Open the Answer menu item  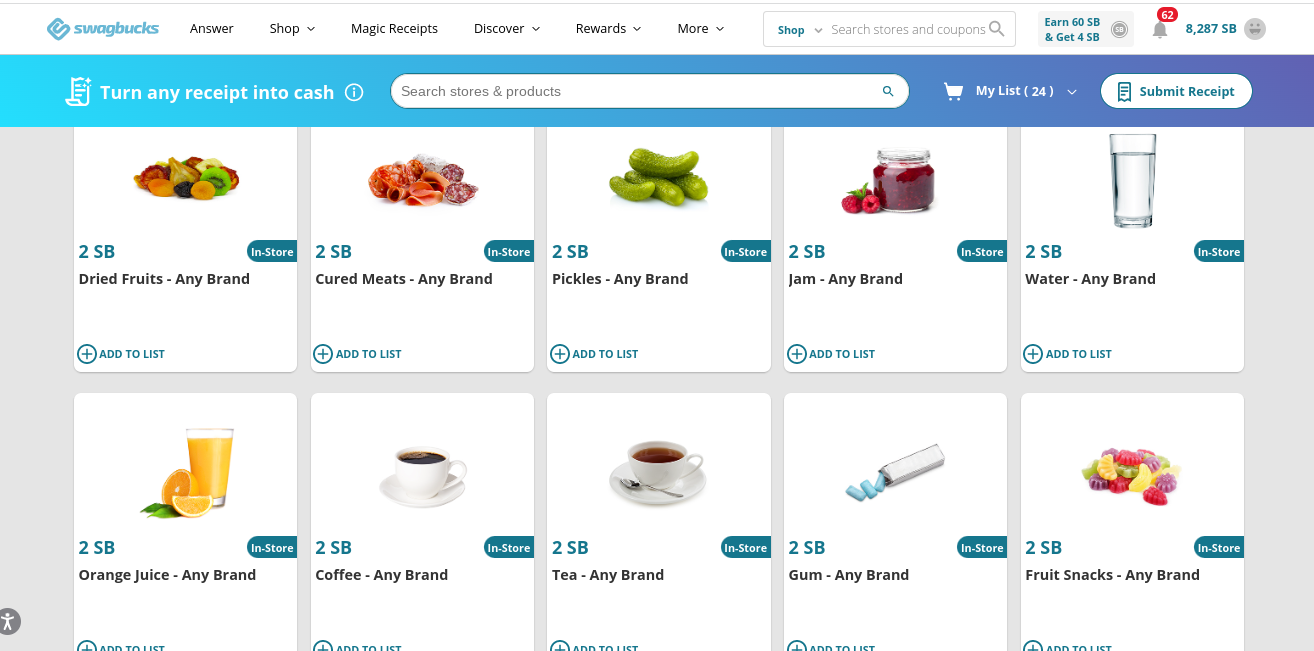(x=212, y=29)
